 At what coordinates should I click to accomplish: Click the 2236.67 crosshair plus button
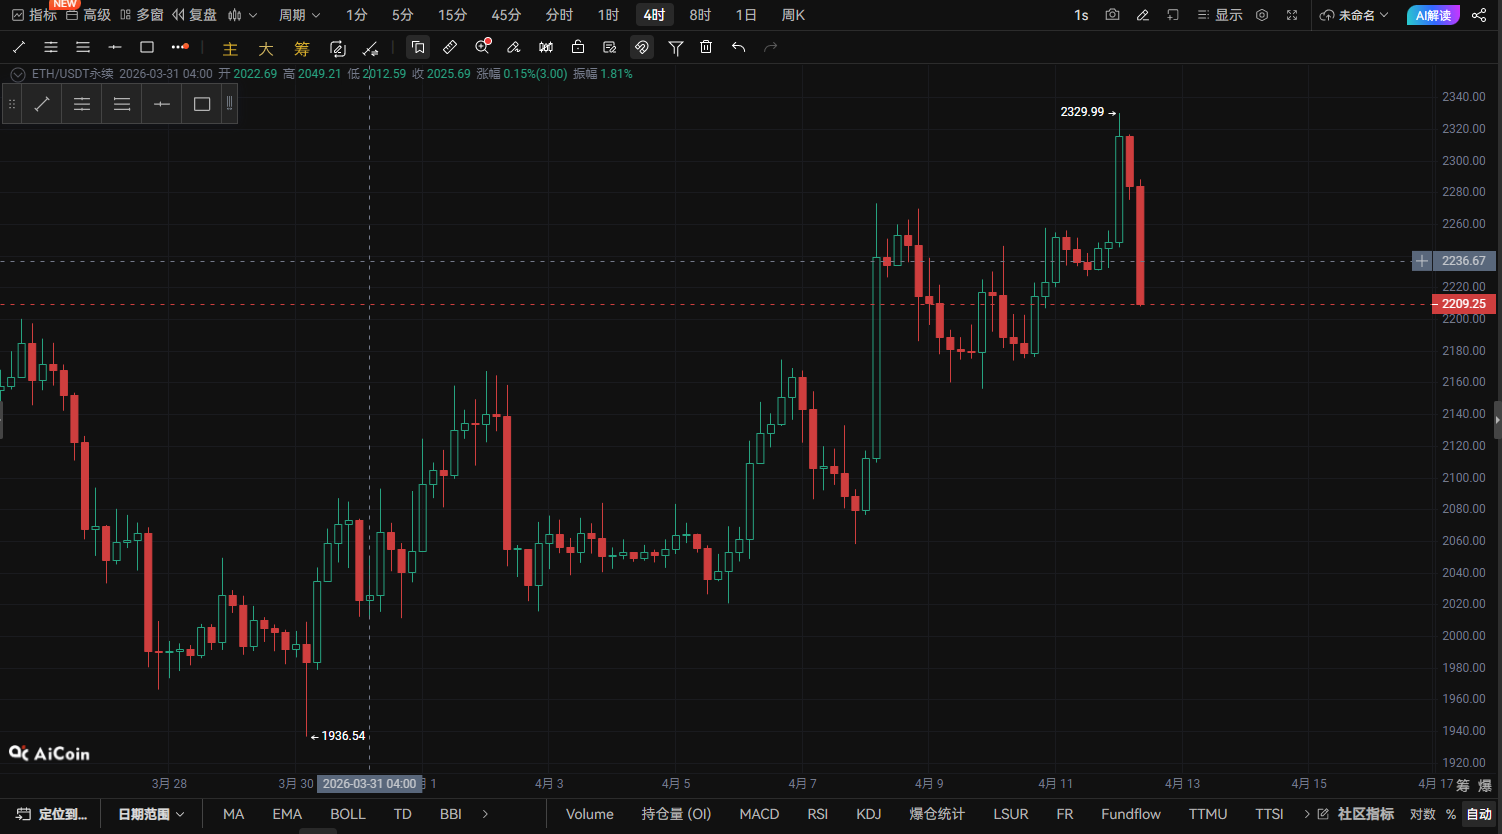(1422, 261)
